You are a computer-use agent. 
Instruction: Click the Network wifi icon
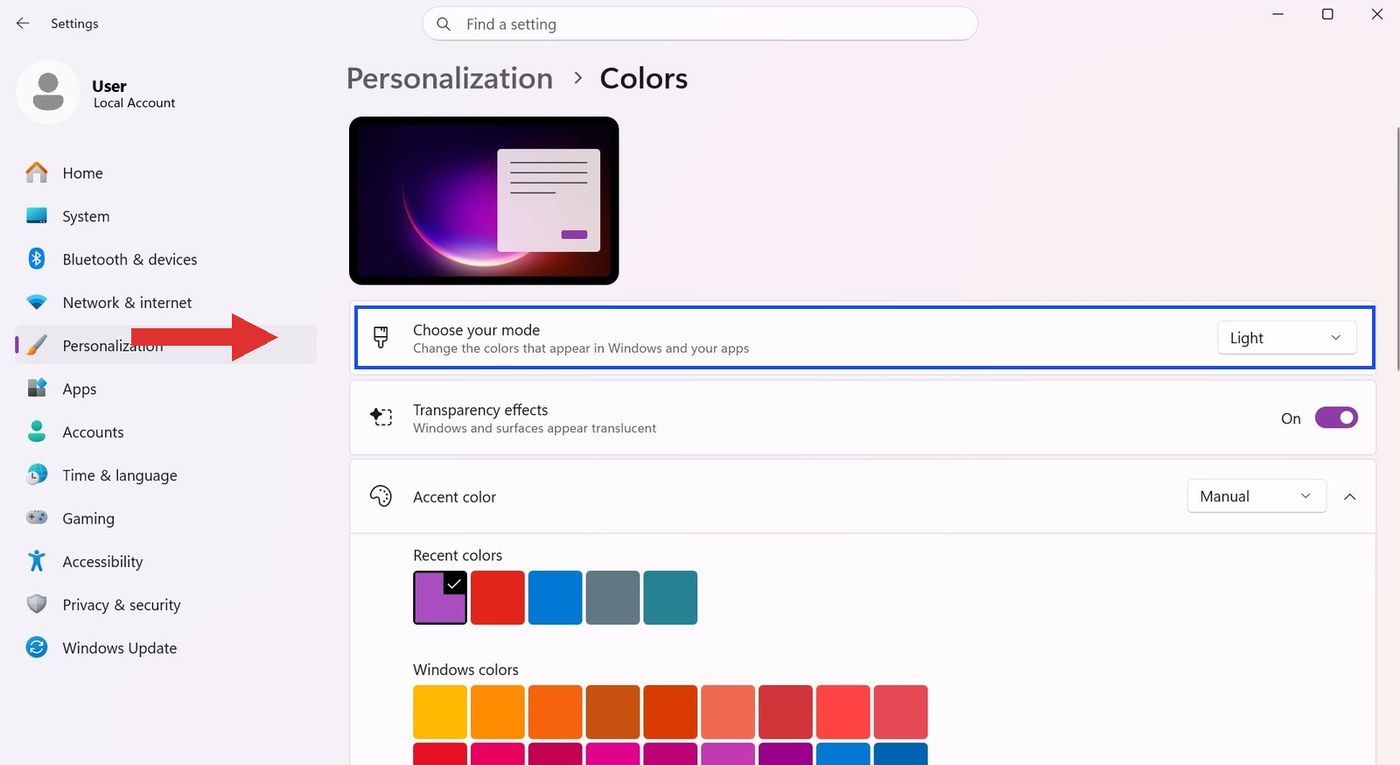click(37, 302)
